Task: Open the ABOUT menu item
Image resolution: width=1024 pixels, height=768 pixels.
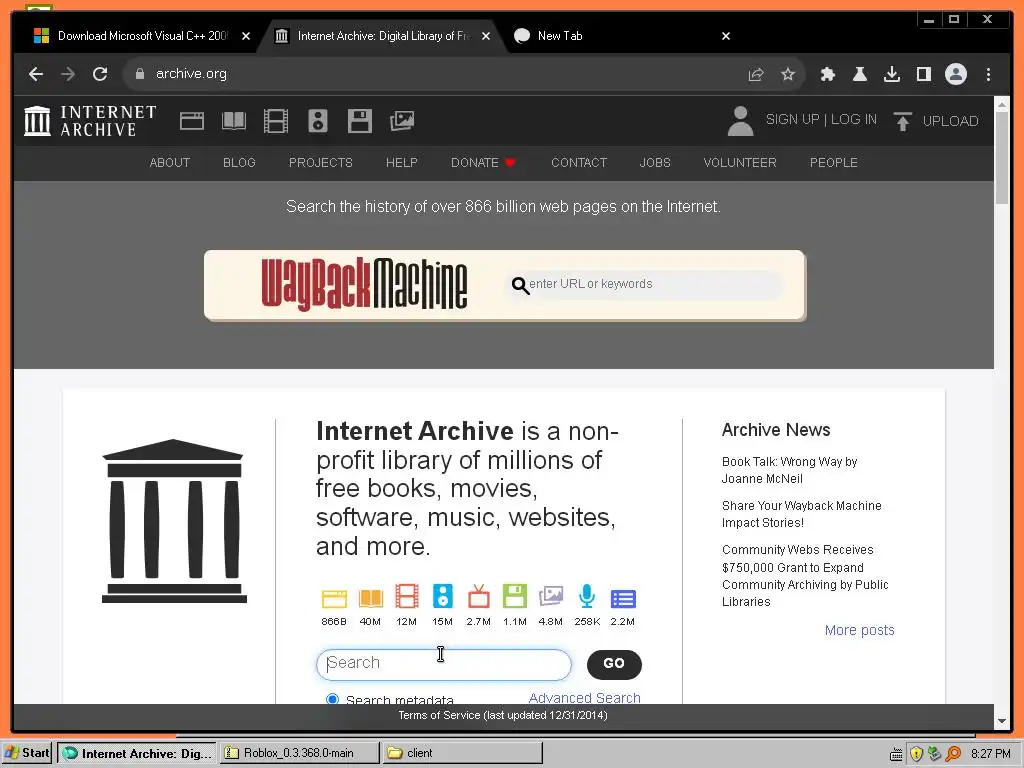Action: [170, 163]
